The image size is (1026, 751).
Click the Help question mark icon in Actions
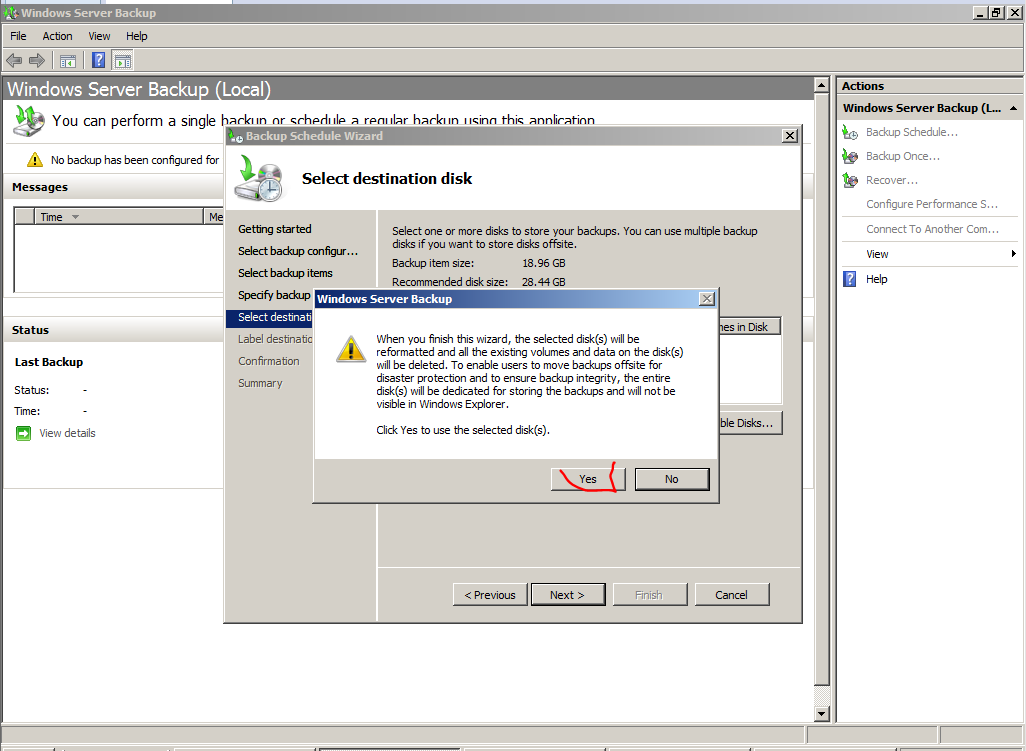tap(849, 279)
